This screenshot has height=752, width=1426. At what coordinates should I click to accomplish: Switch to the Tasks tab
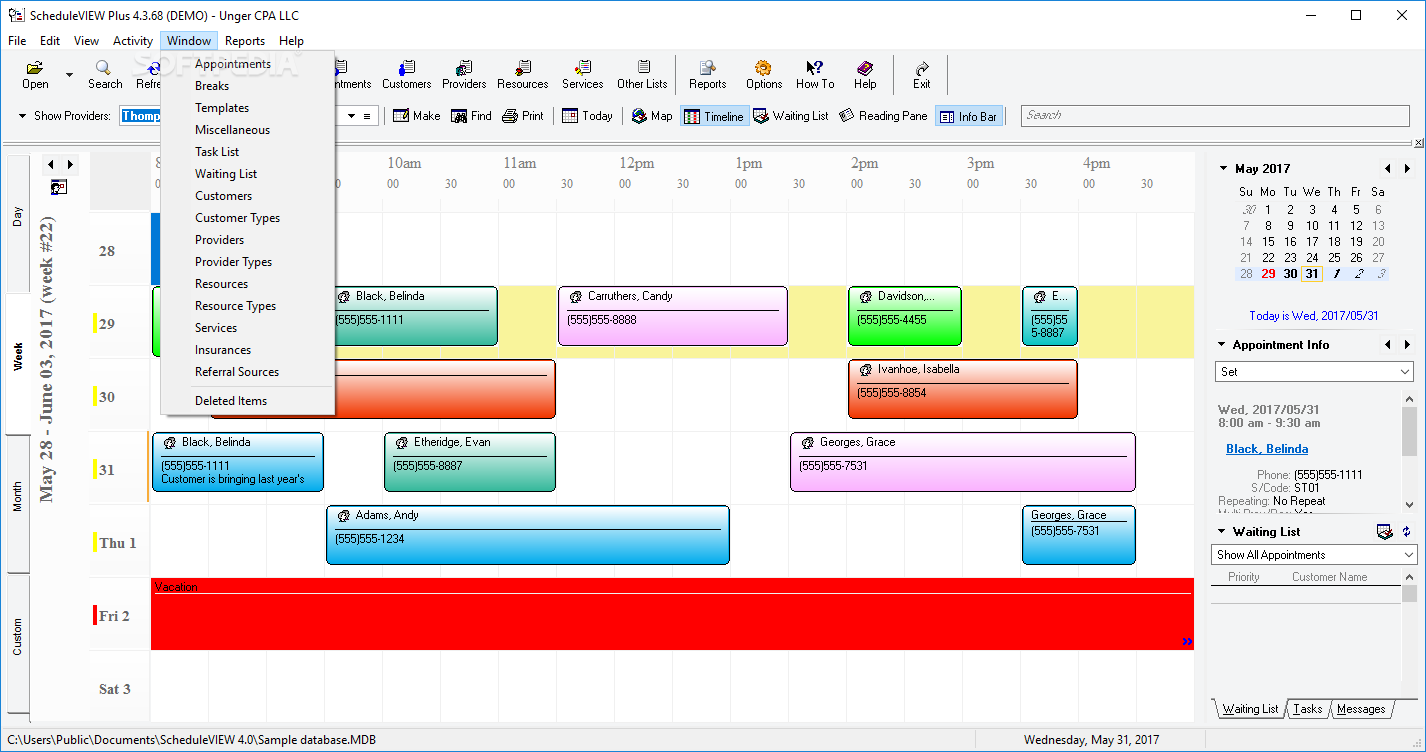tap(1307, 709)
